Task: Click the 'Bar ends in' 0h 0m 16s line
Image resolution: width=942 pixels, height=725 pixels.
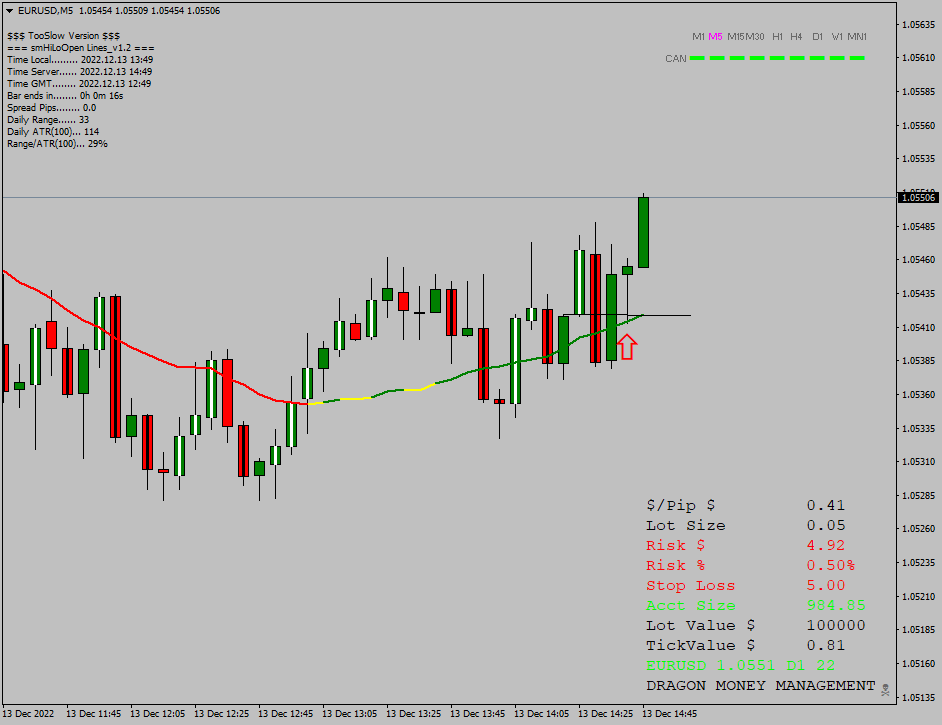Action: click(65, 96)
